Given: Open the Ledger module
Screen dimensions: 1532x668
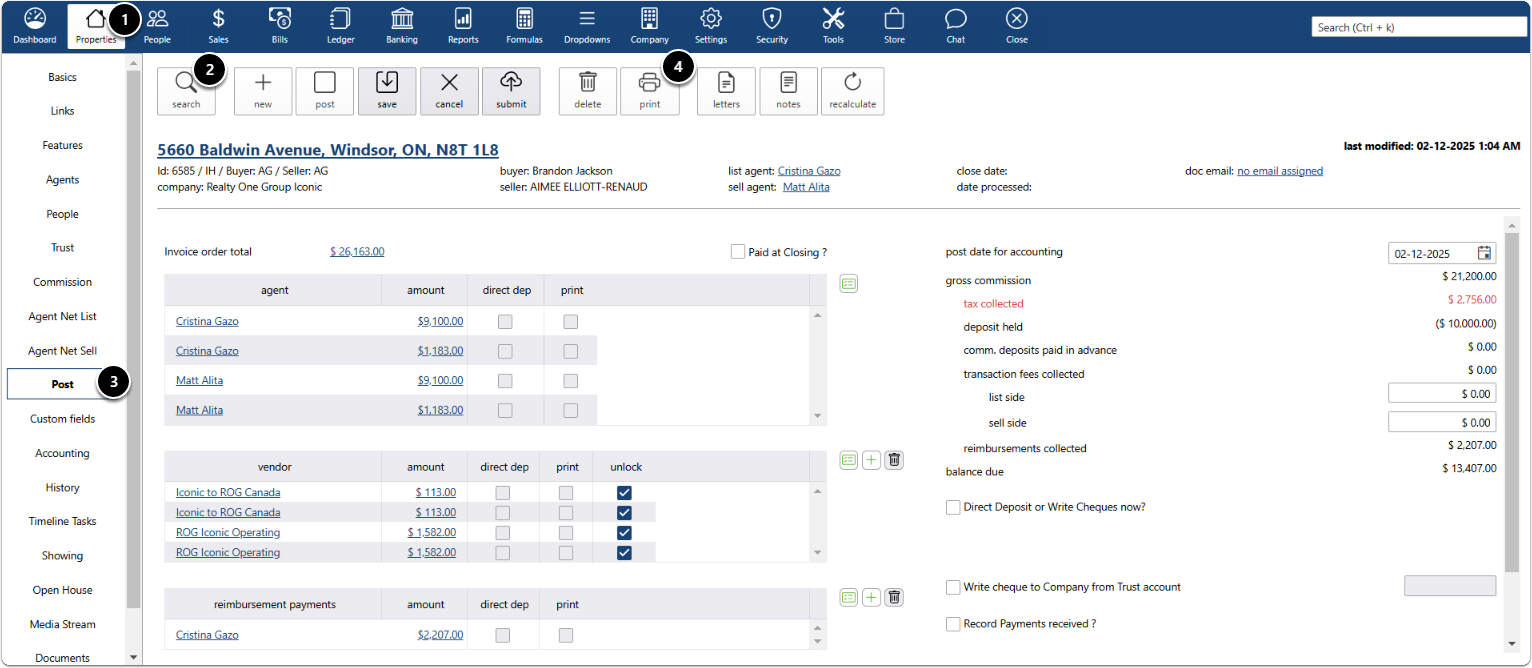Looking at the screenshot, I should tap(340, 26).
